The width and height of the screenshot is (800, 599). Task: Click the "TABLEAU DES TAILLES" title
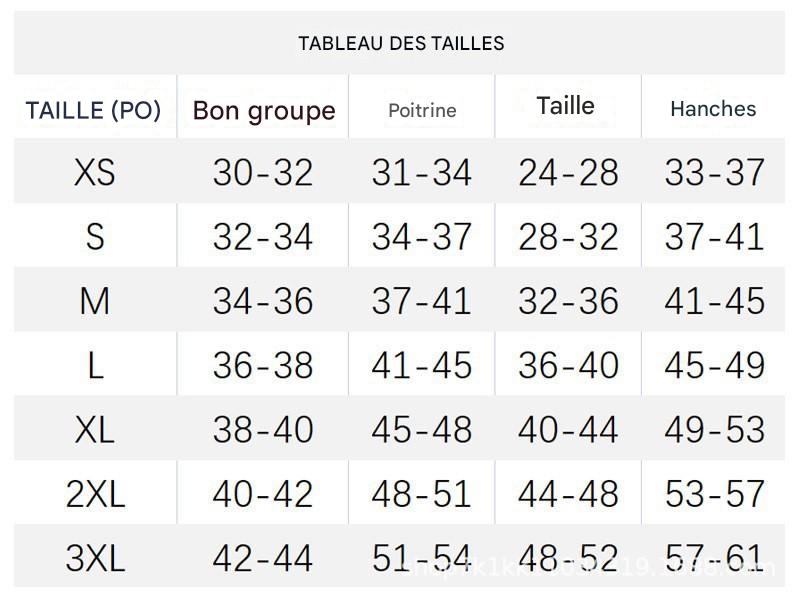pos(401,43)
